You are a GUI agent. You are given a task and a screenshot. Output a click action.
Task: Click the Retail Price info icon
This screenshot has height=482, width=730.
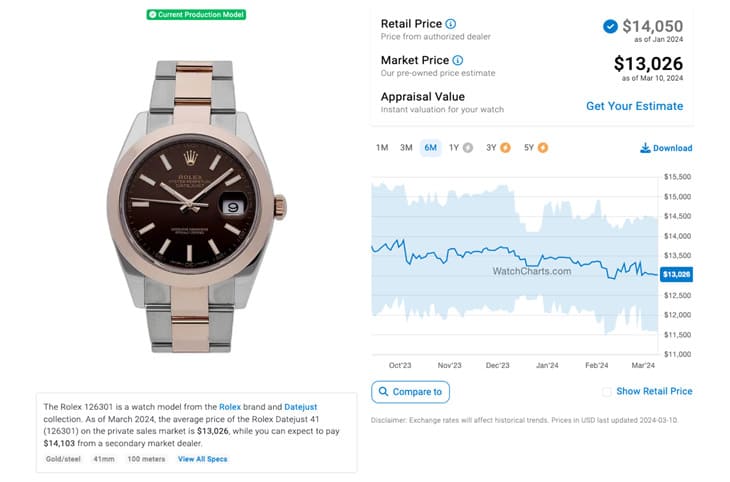coord(451,24)
